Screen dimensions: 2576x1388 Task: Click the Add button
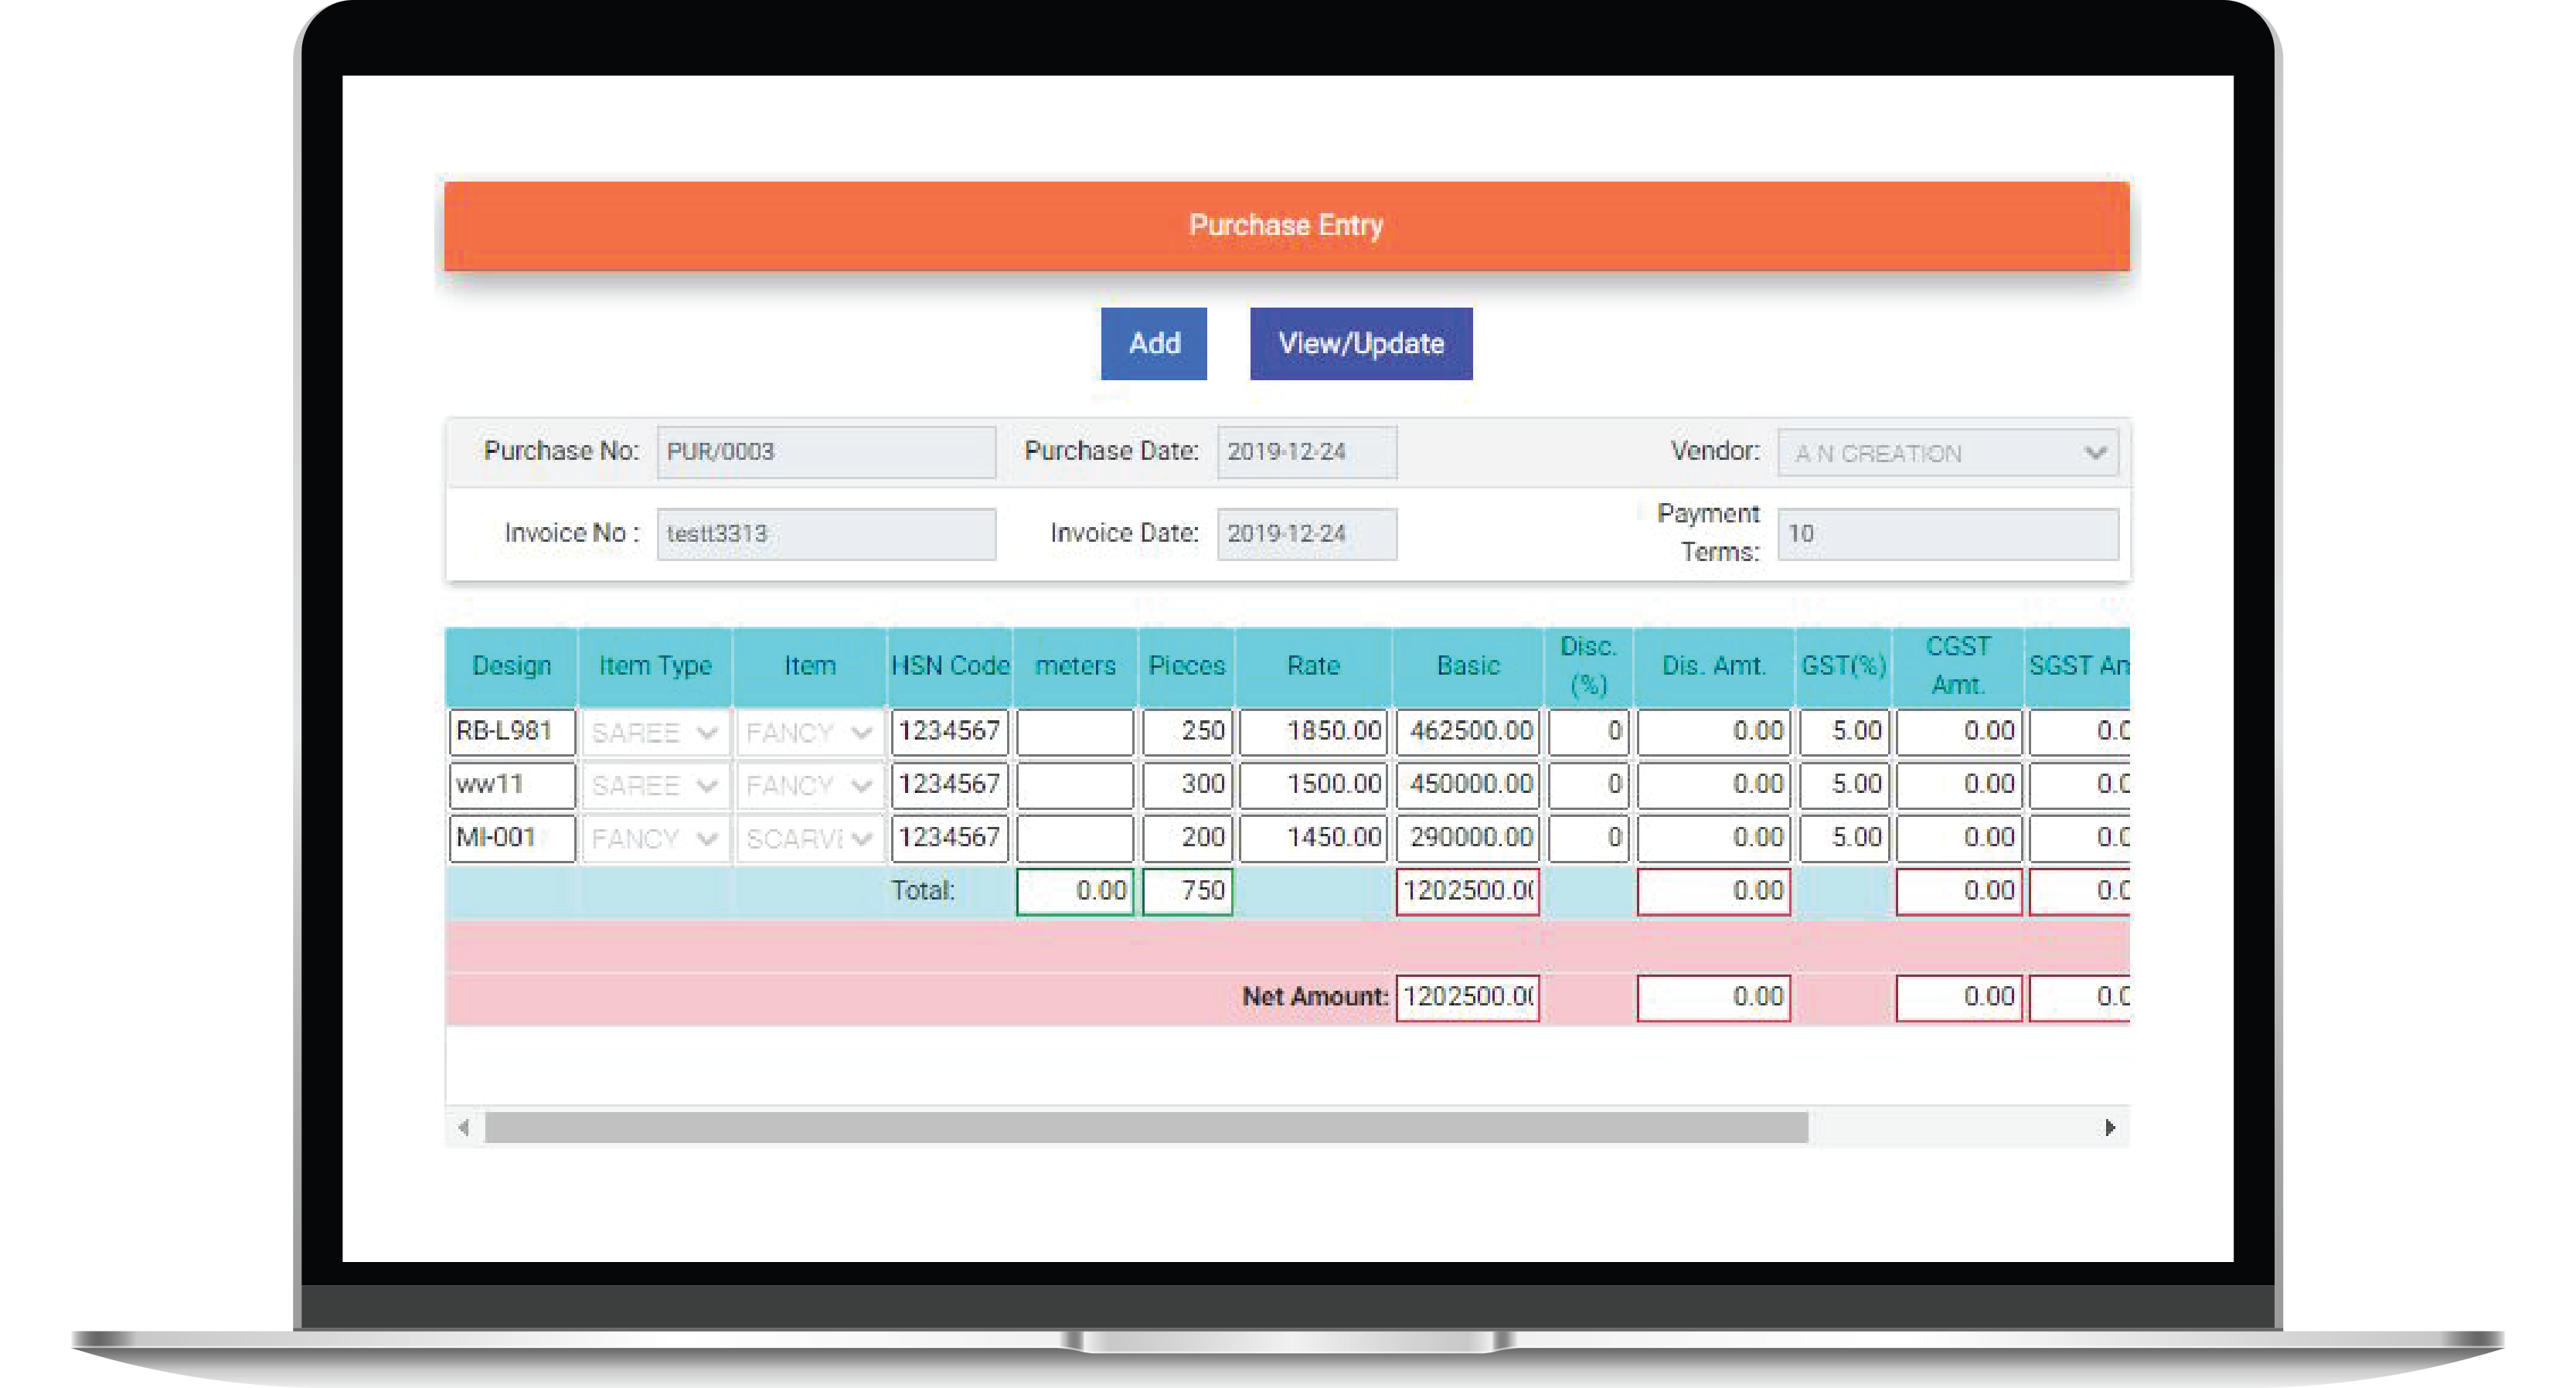pos(1153,343)
